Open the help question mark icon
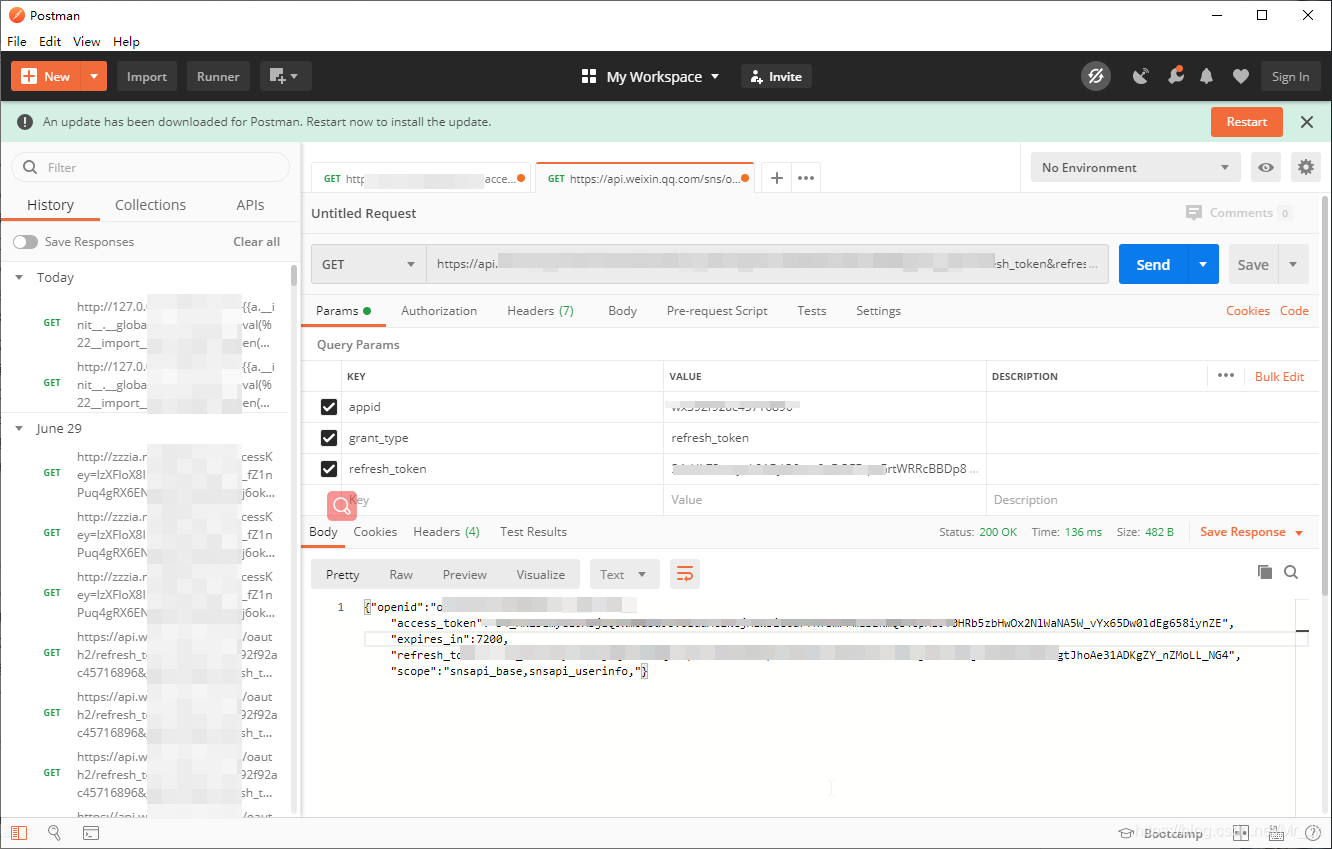 coord(1312,833)
